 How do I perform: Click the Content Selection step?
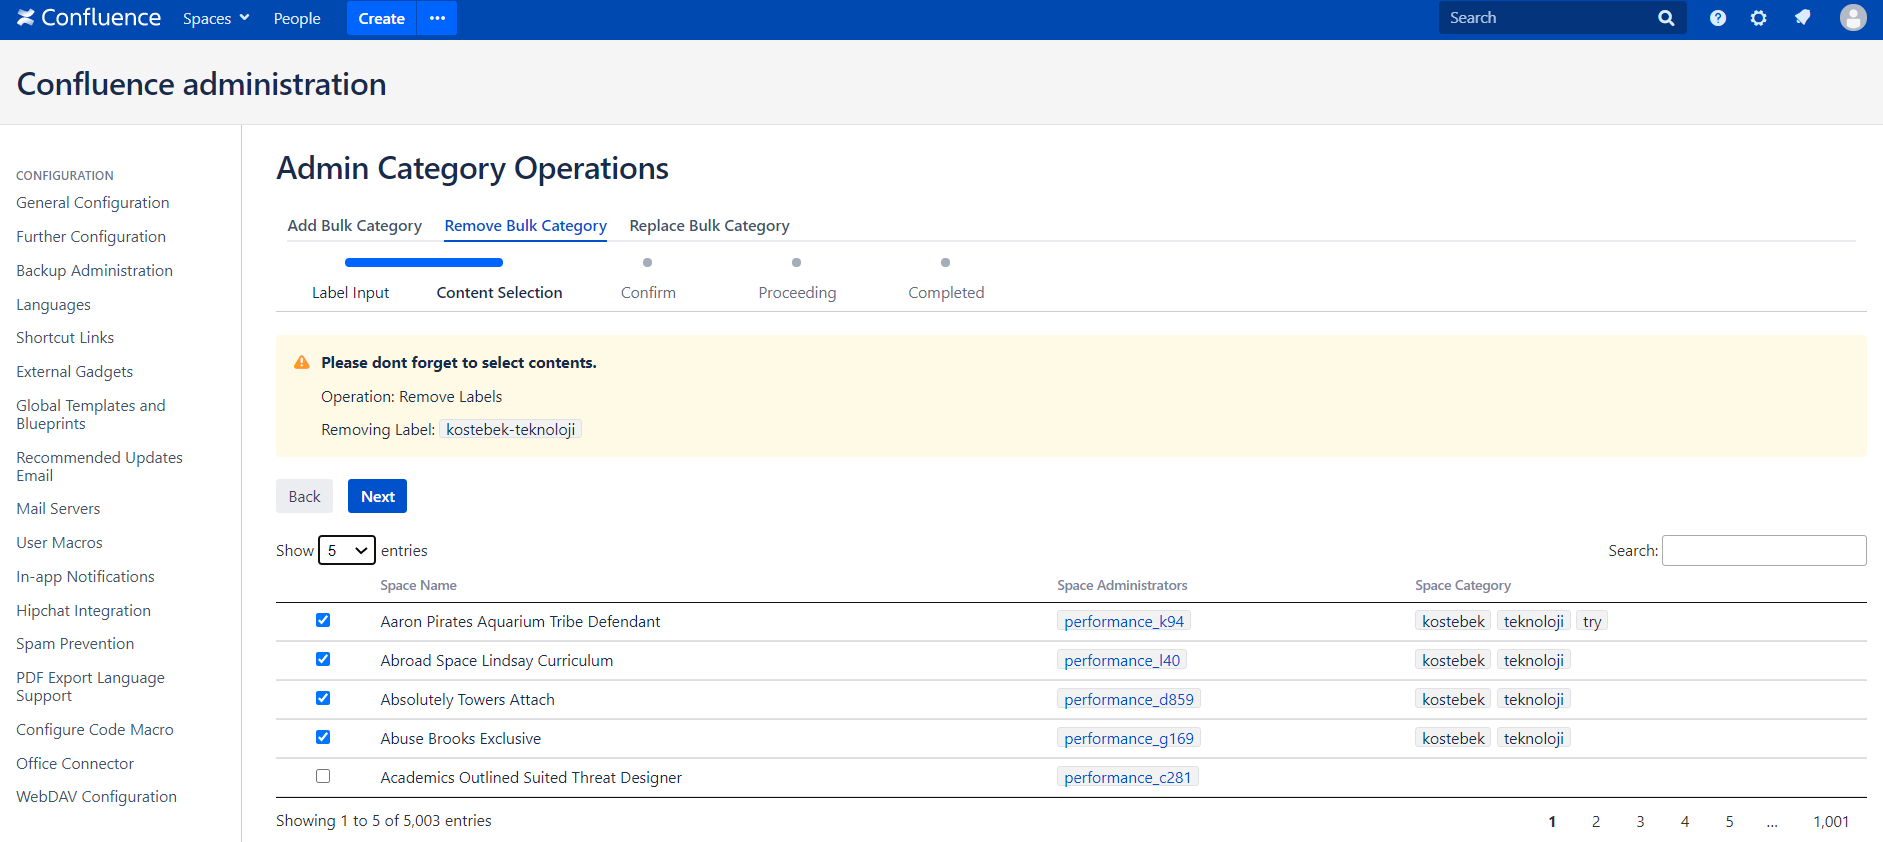pos(499,293)
